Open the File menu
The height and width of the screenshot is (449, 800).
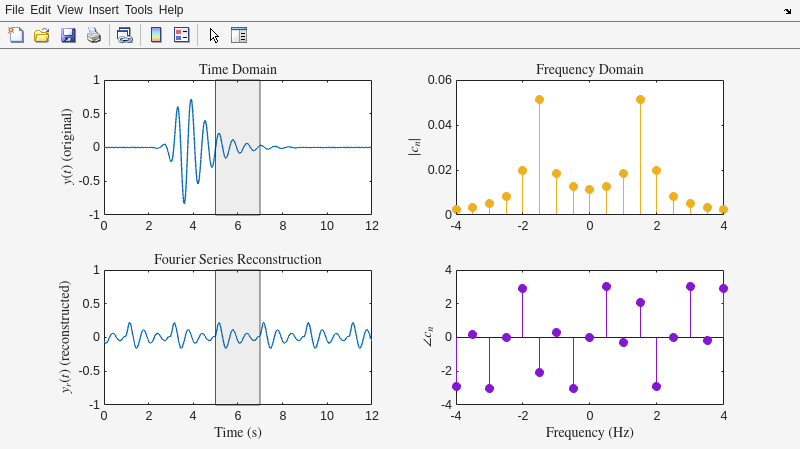click(x=14, y=10)
